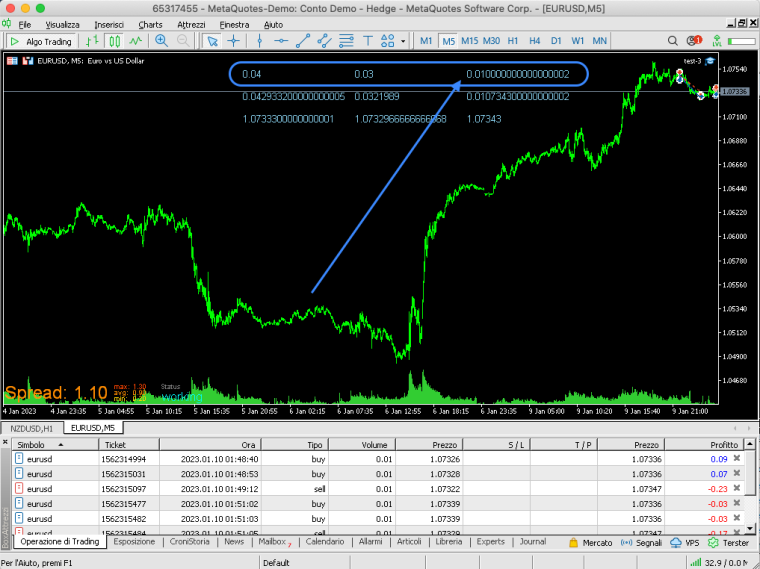This screenshot has height=569, width=760.
Task: Switch to EURUSD,M5 chart tab
Action: pyautogui.click(x=93, y=428)
